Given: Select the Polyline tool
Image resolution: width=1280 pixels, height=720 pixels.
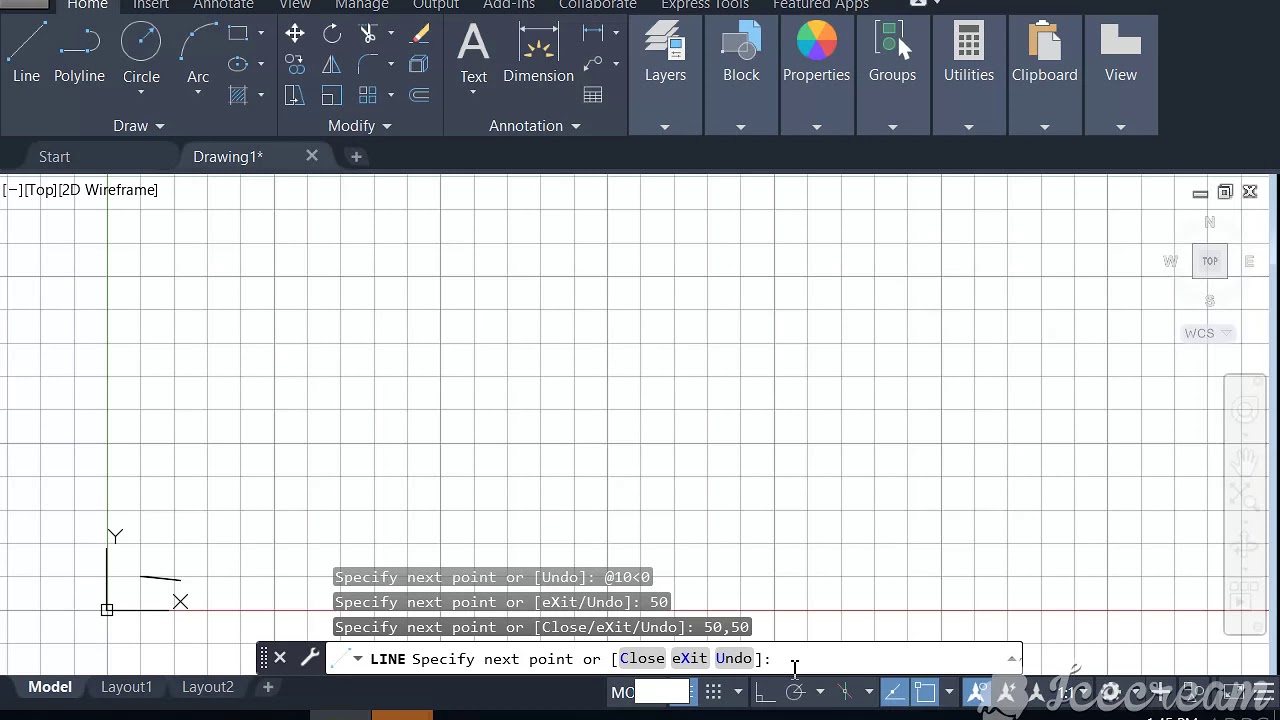Looking at the screenshot, I should point(79,55).
